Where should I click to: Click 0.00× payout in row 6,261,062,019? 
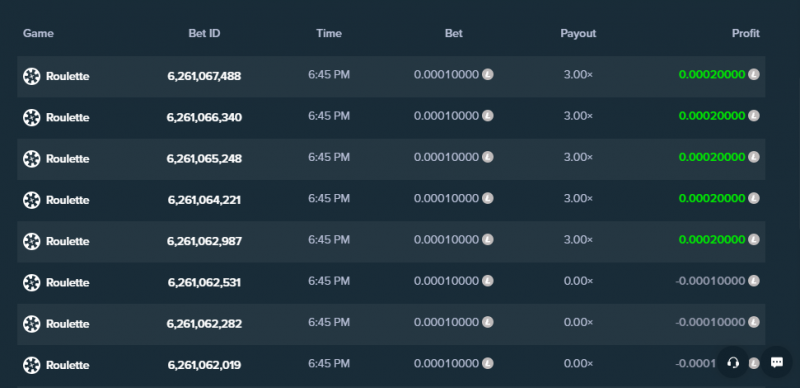(x=578, y=363)
